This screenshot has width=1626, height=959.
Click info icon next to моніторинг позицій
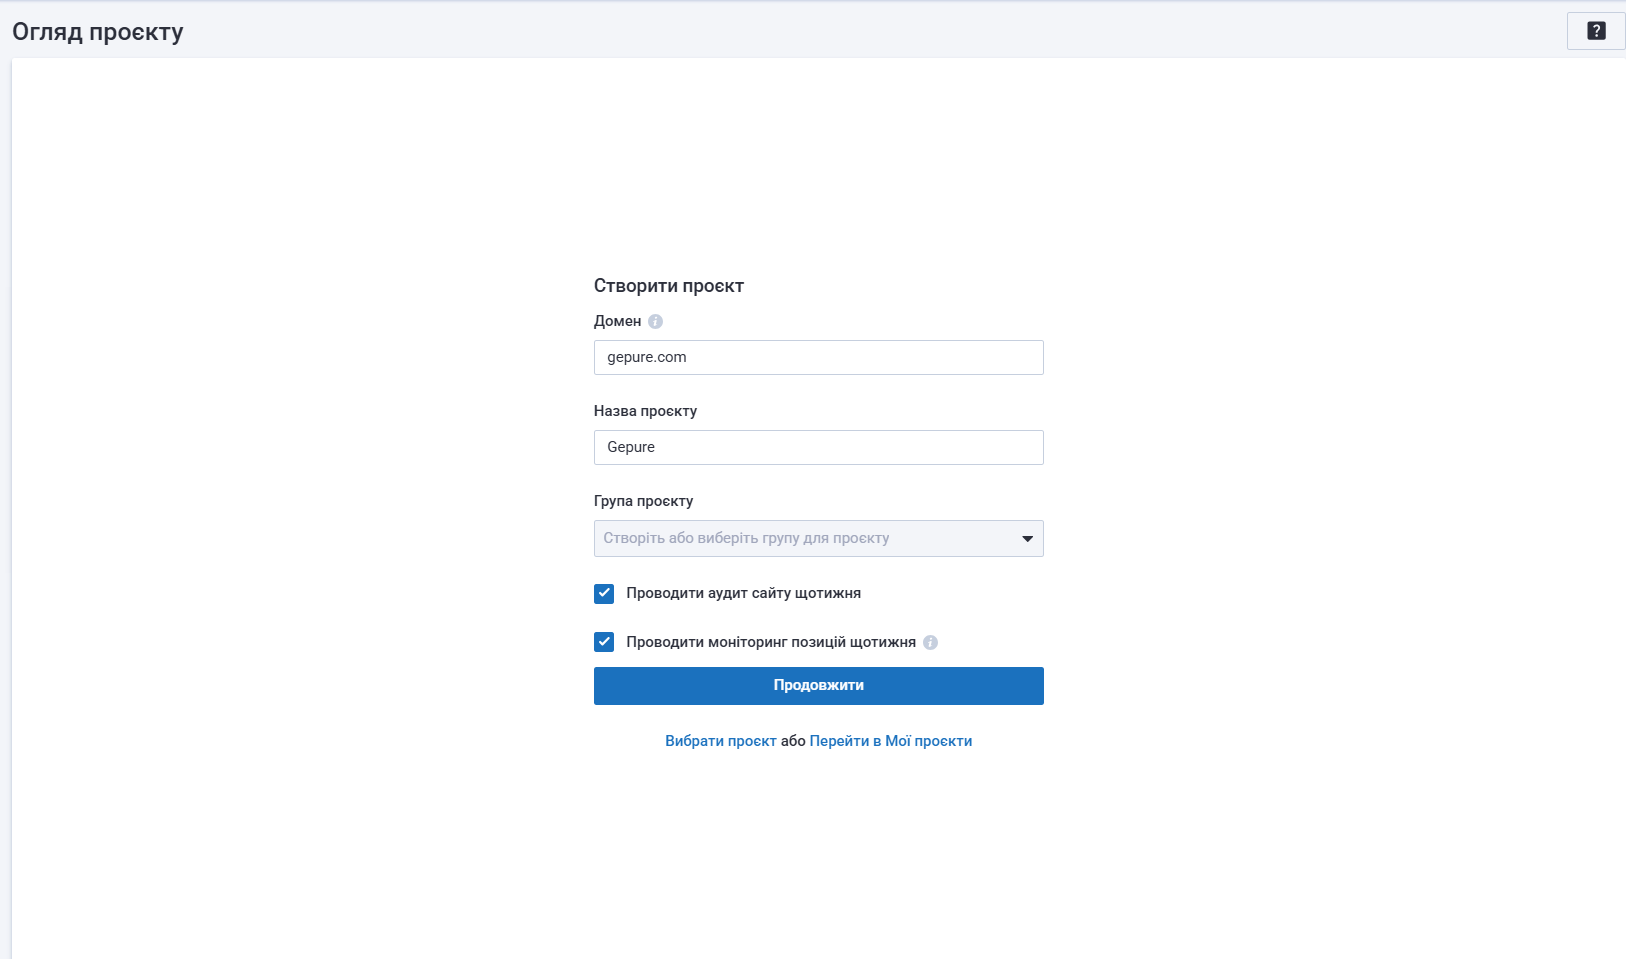coord(930,643)
